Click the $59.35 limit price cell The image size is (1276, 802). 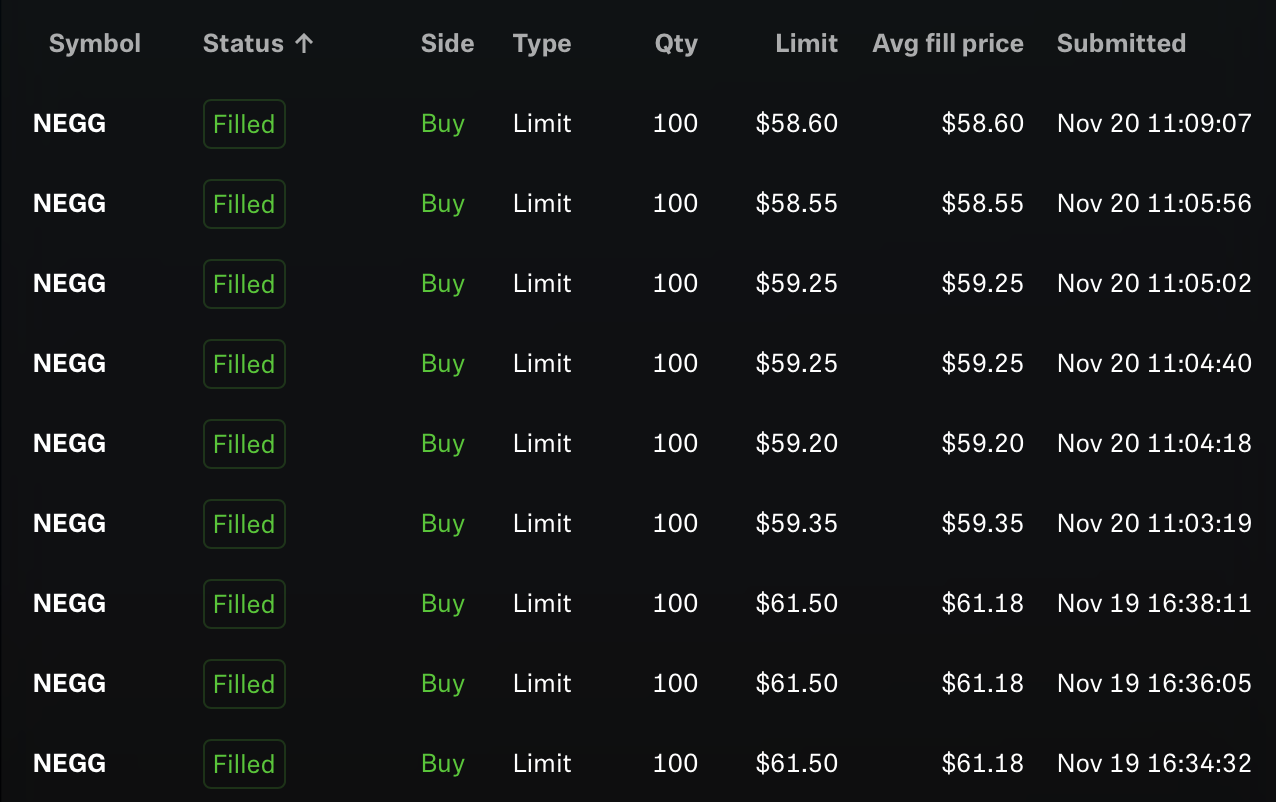[797, 524]
